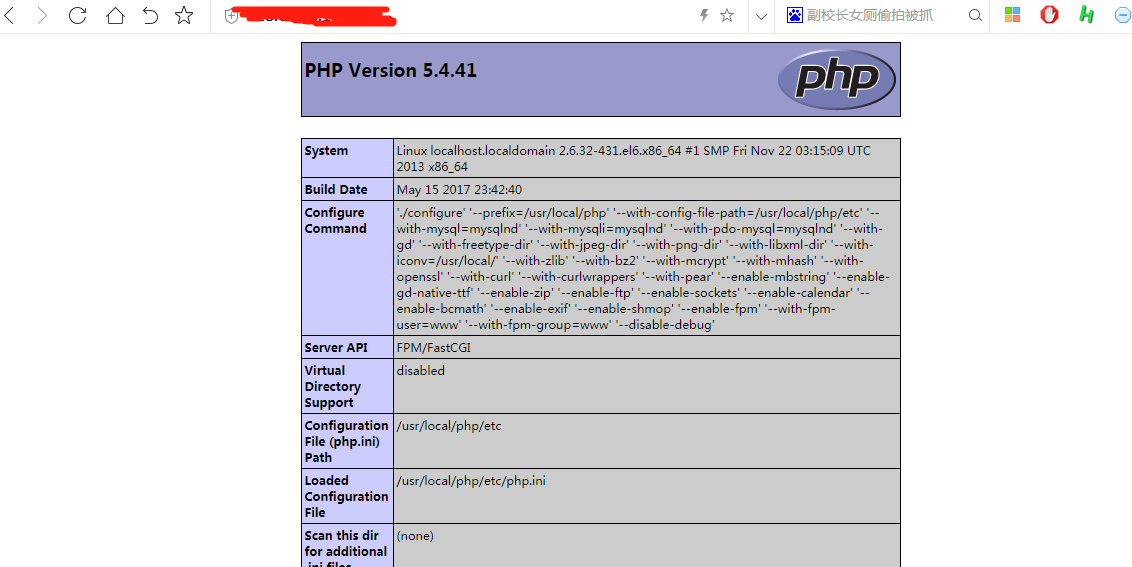Check site security via the shield icon
Image resolution: width=1132 pixels, height=567 pixels.
tap(231, 16)
